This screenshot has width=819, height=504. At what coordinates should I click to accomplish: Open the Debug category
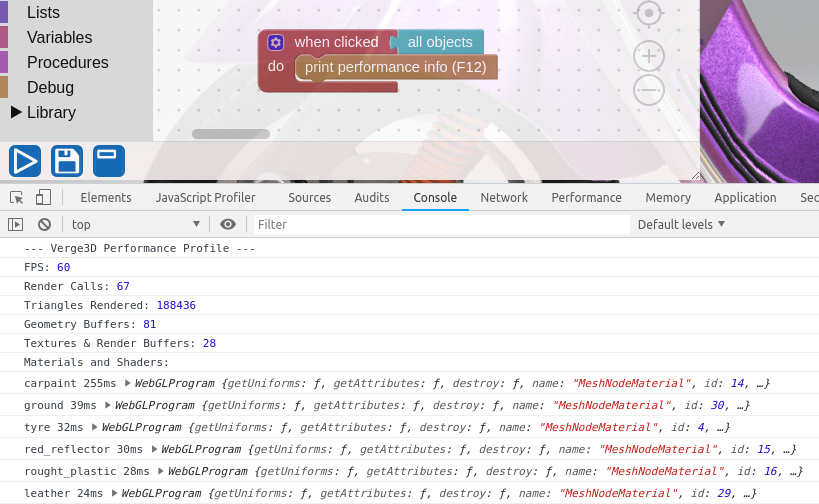50,87
